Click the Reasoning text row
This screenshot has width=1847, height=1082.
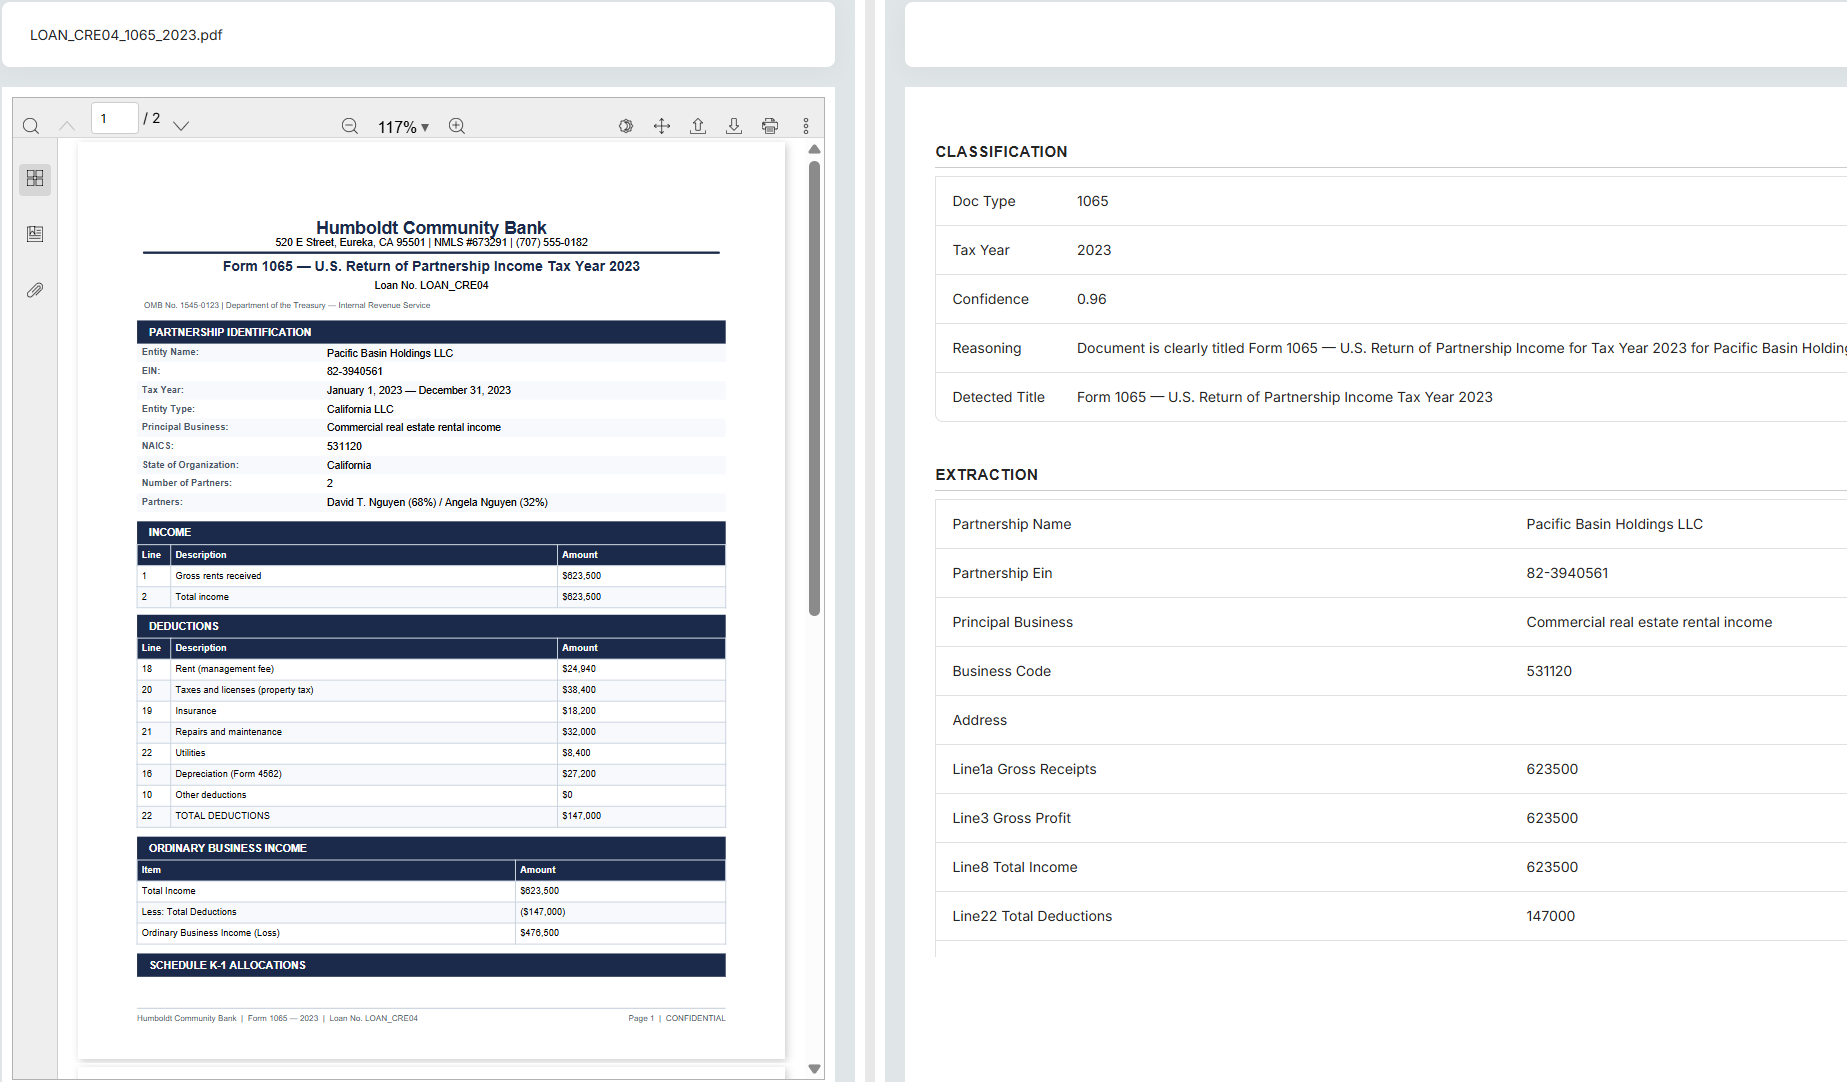pyautogui.click(x=1391, y=348)
